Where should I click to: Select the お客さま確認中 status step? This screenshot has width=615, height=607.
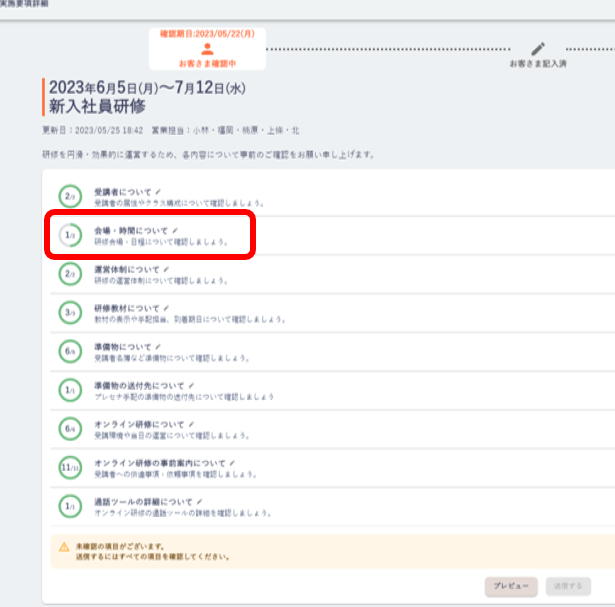pyautogui.click(x=207, y=49)
